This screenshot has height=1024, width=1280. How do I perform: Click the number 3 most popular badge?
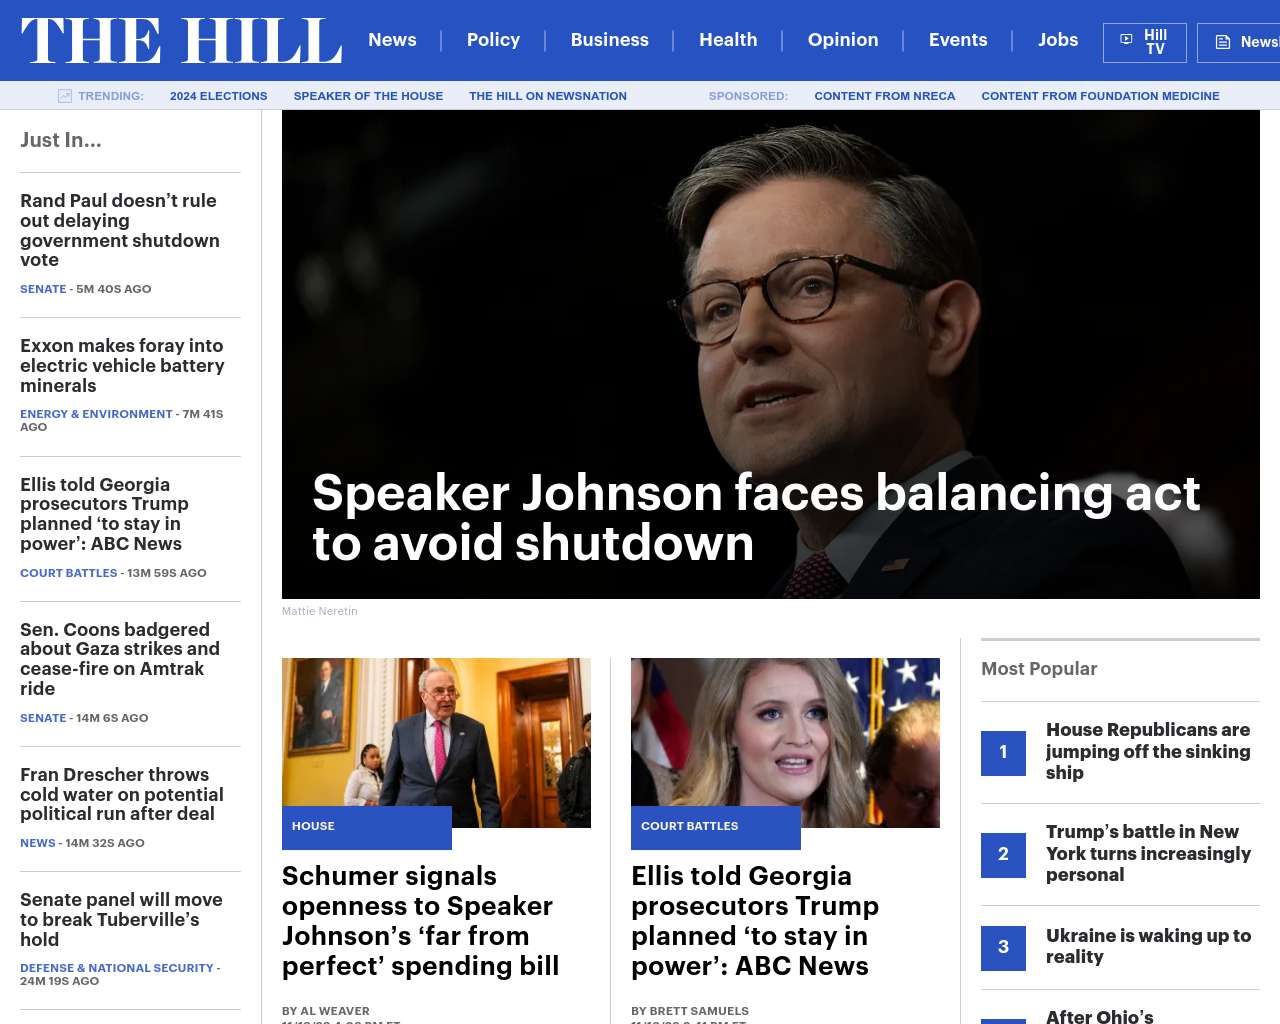[1003, 947]
